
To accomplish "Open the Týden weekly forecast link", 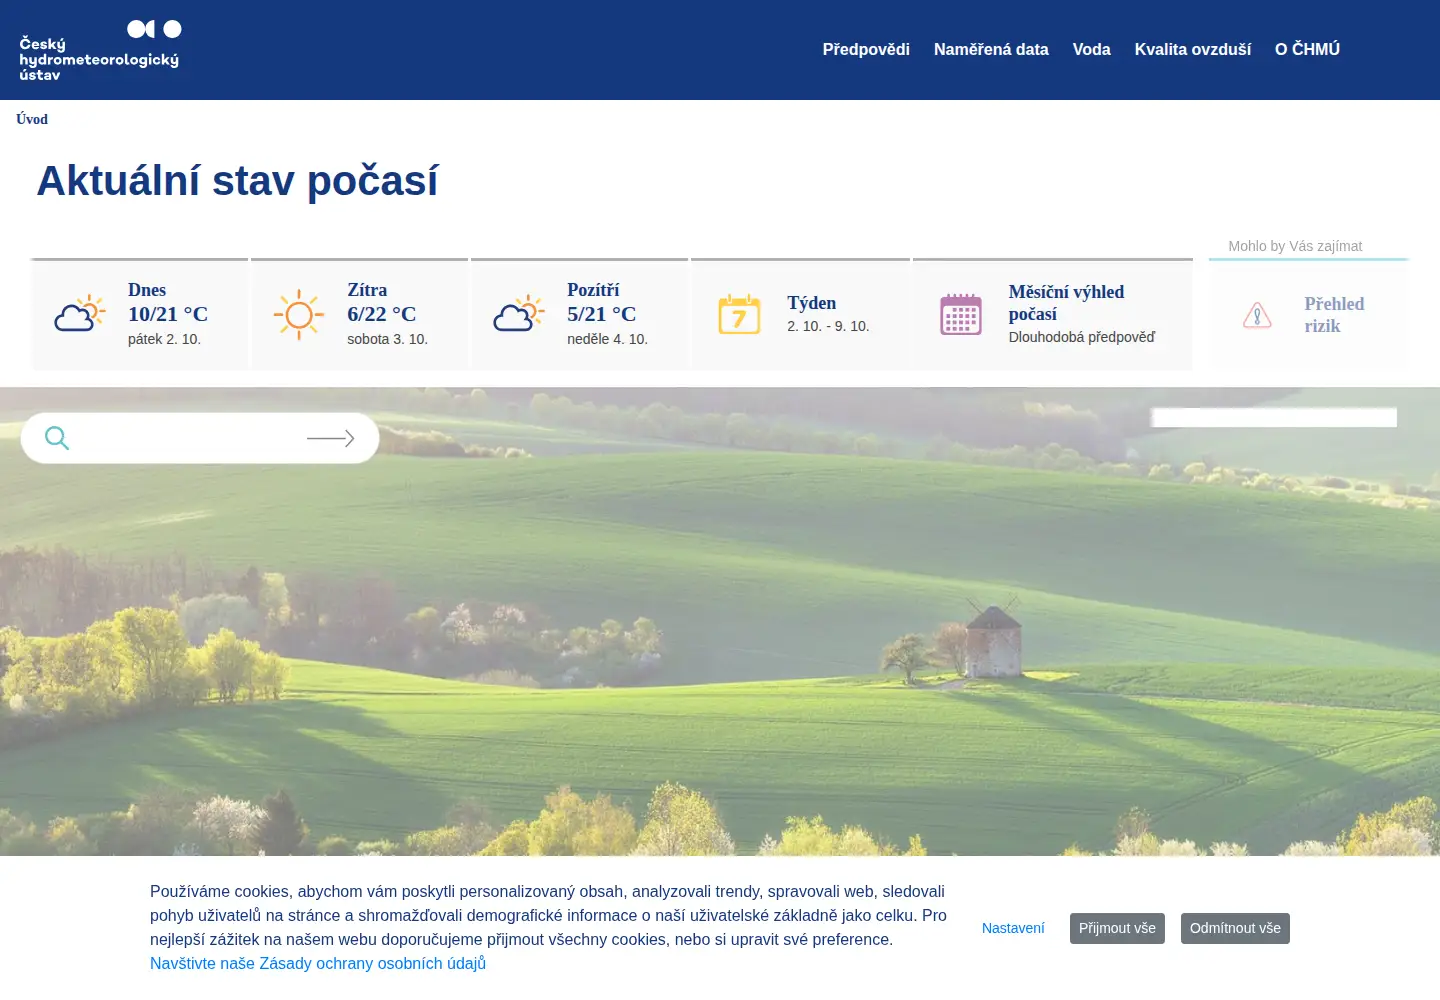I will 811,303.
